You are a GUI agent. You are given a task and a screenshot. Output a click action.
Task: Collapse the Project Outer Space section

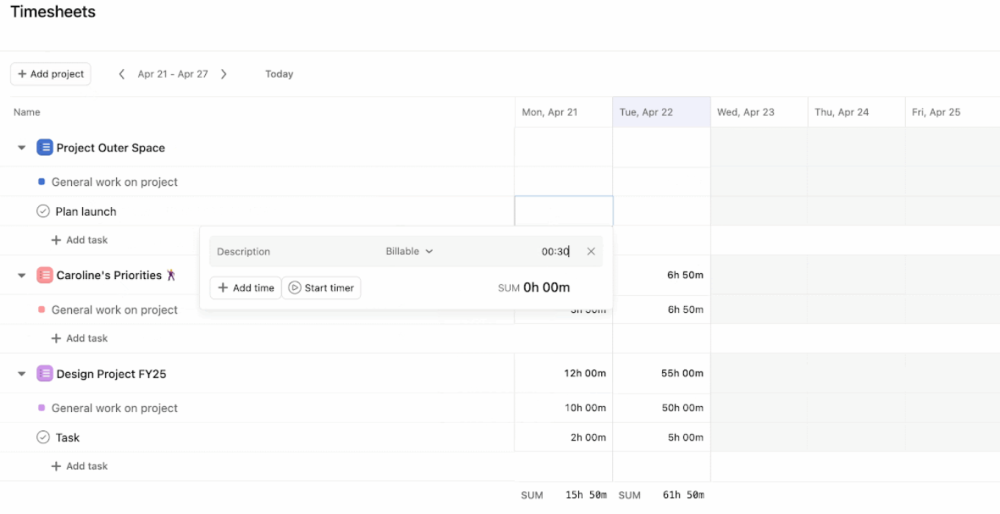pos(21,148)
